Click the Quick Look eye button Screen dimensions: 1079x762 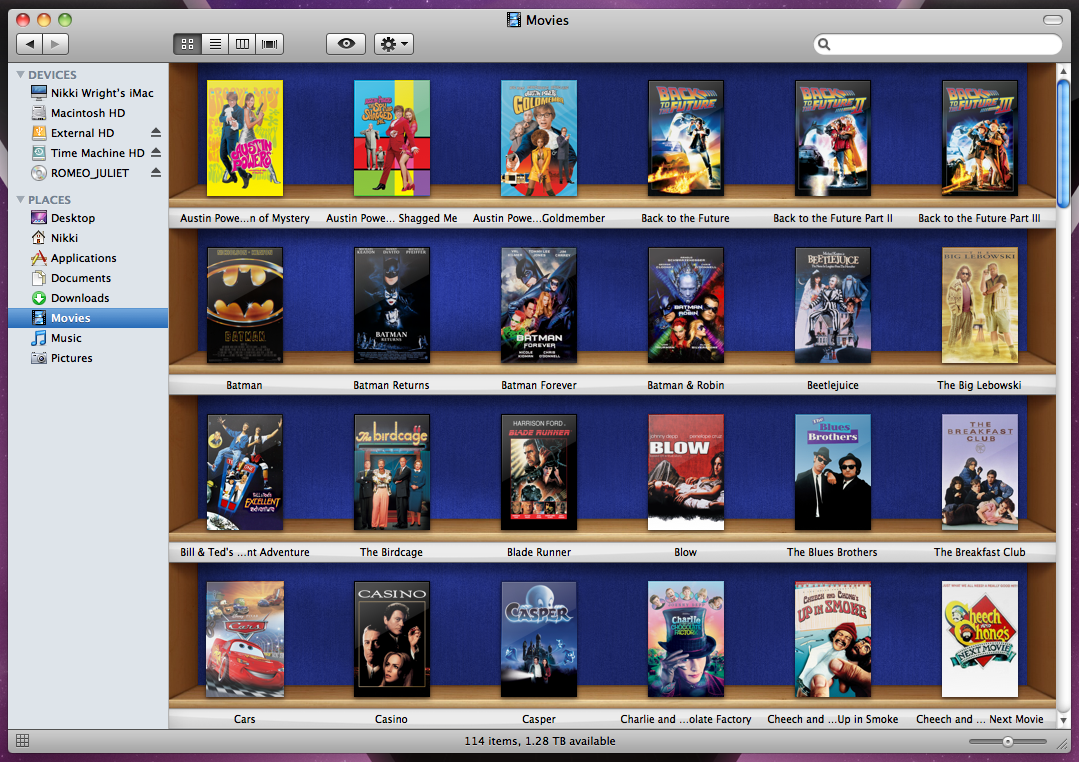(x=346, y=44)
